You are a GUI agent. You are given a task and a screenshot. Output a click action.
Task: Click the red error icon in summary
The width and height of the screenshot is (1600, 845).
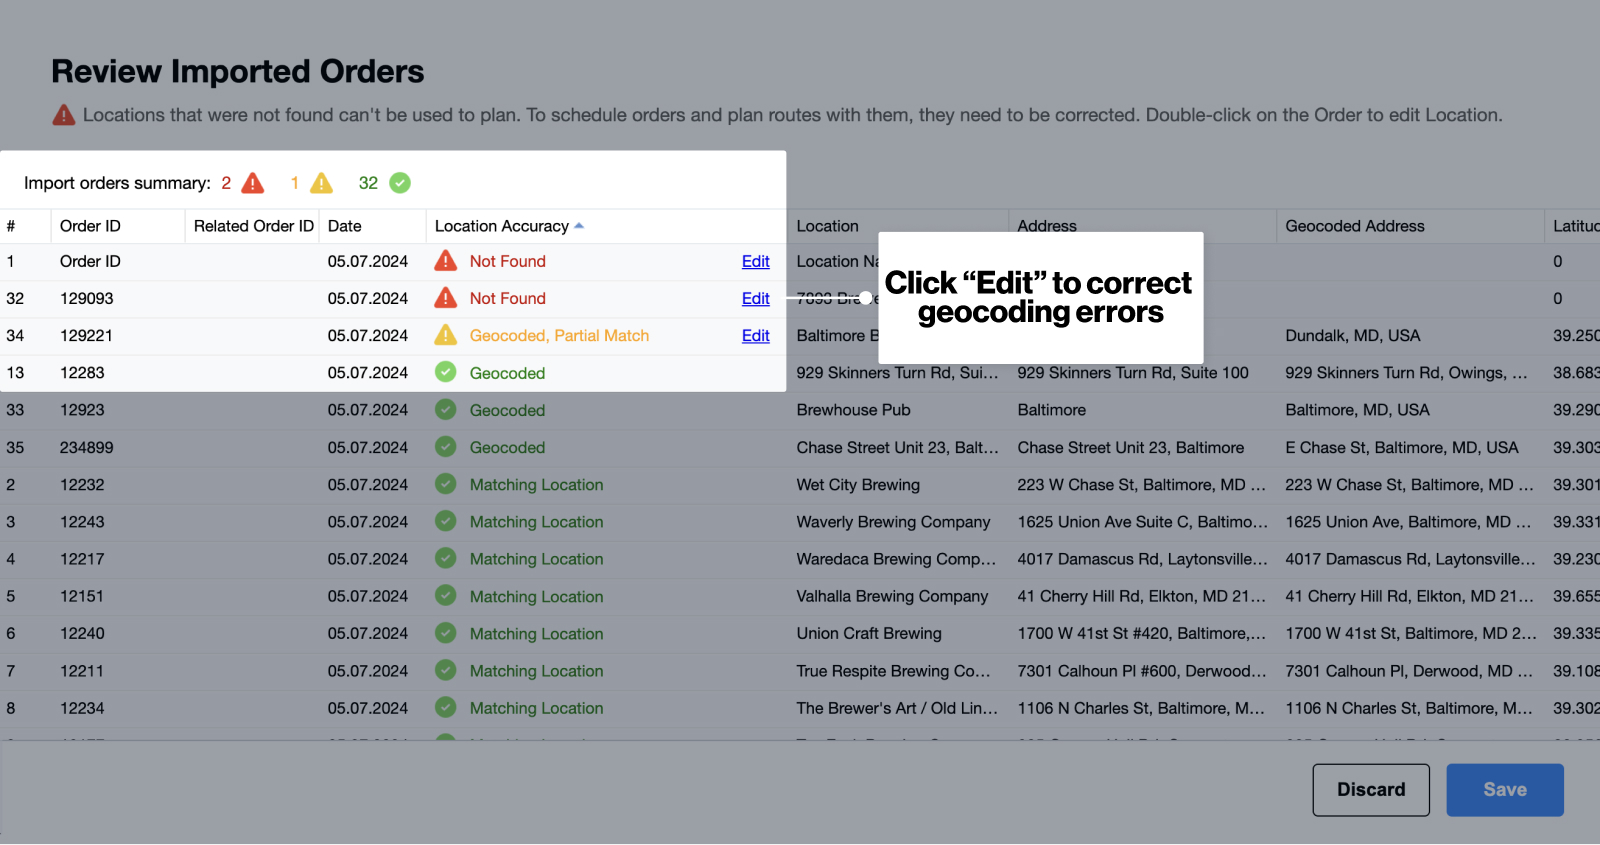253,183
